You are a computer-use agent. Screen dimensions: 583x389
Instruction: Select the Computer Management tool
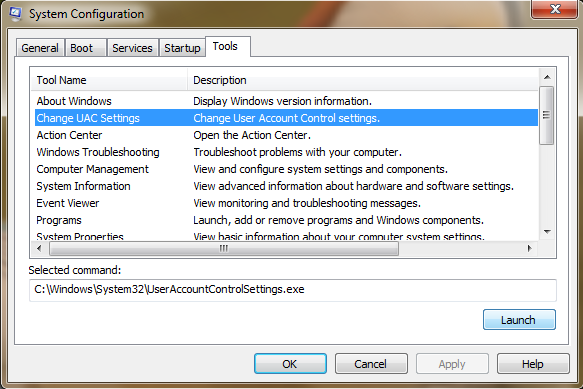click(x=286, y=169)
